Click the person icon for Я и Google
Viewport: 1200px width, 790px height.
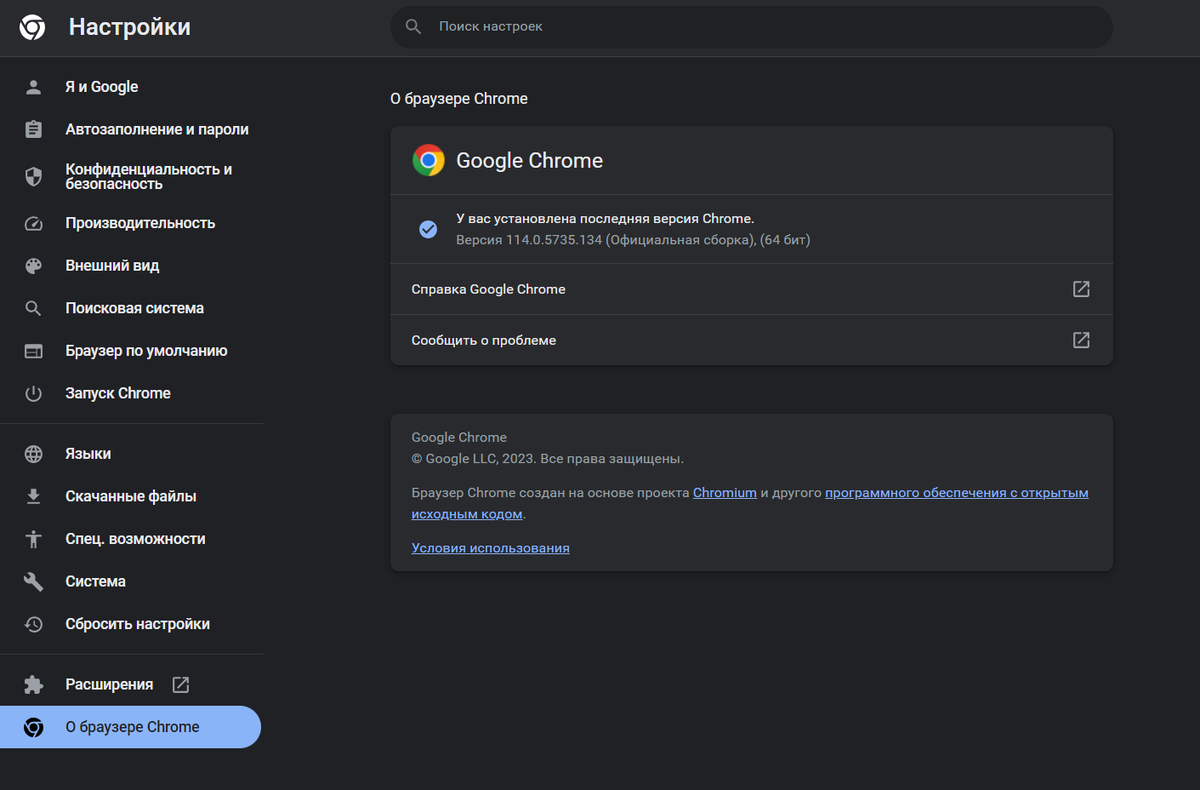click(x=34, y=87)
